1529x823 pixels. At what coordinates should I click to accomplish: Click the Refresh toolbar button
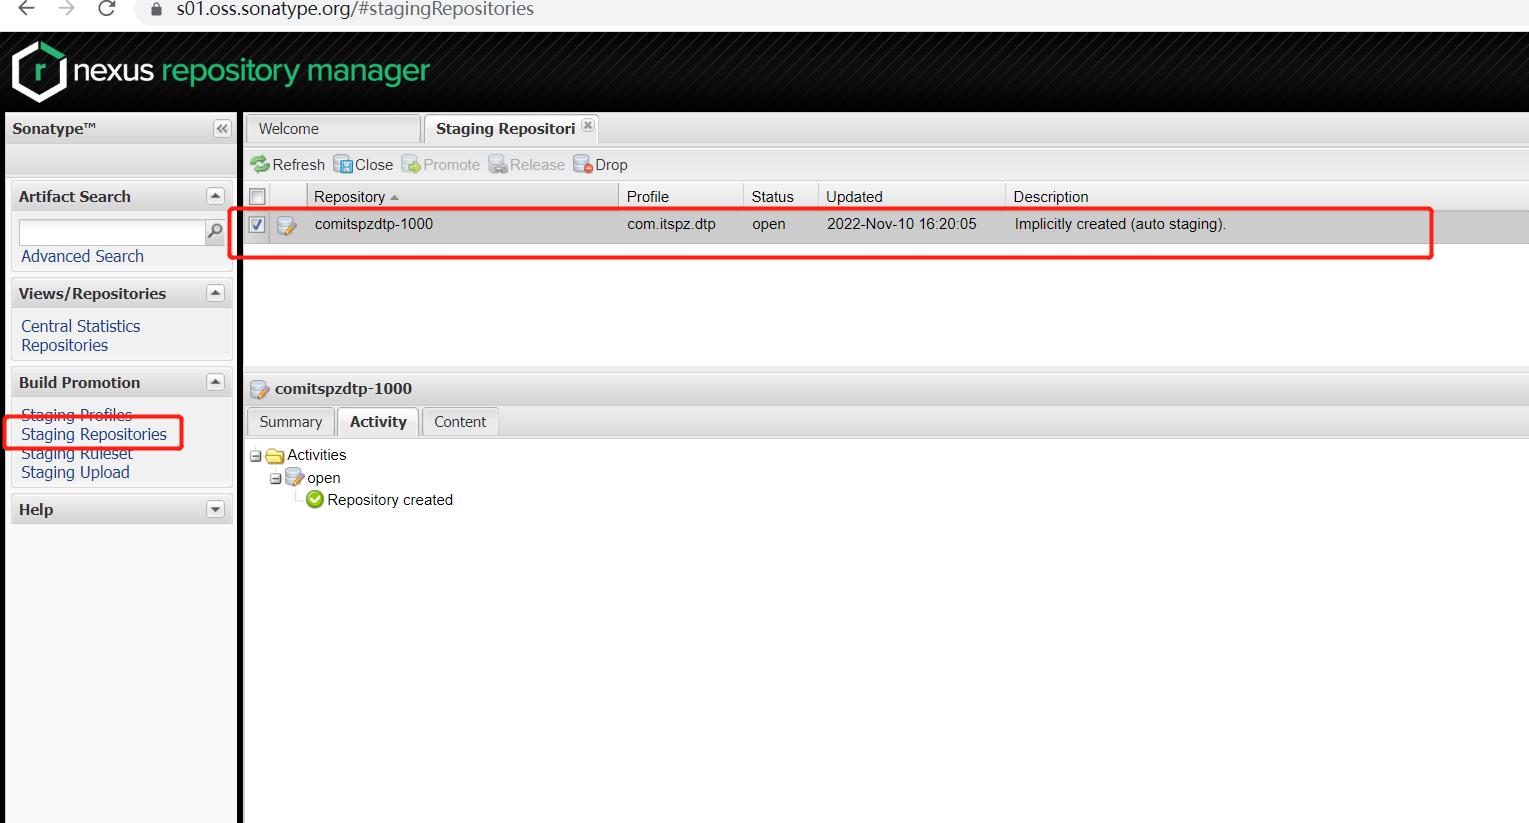coord(288,165)
